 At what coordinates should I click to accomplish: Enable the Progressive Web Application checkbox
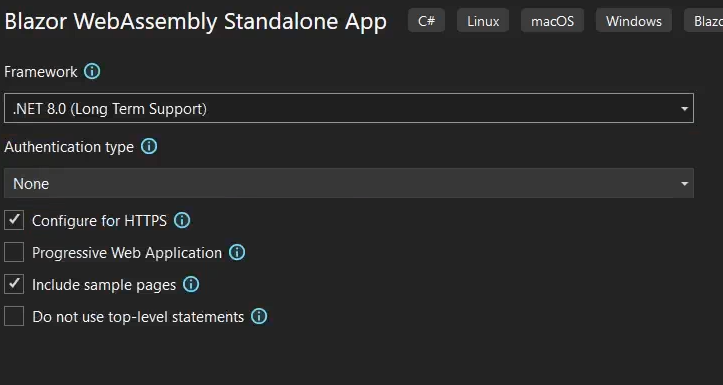[14, 252]
